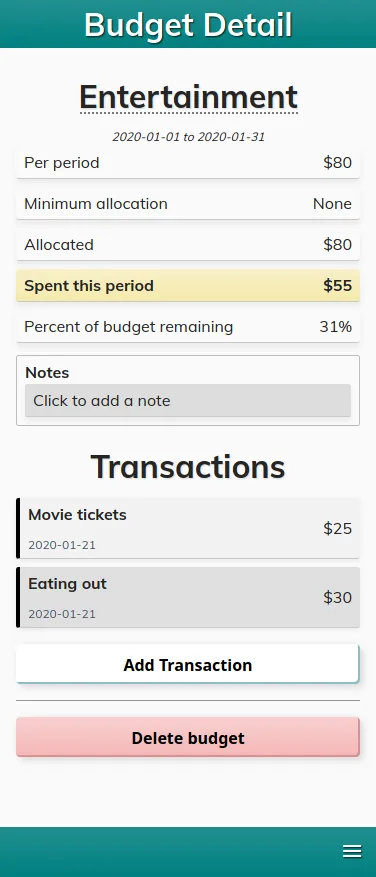376x877 pixels.
Task: Click the note input field
Action: tap(188, 400)
